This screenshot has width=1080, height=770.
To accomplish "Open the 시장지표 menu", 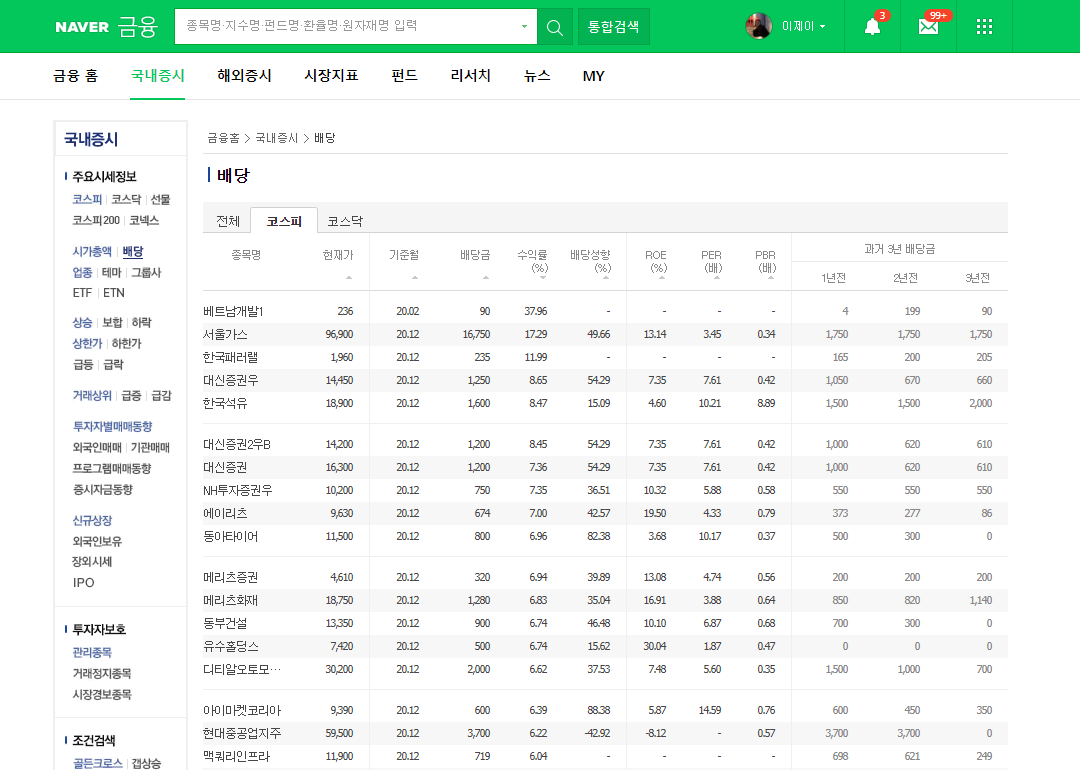I will tap(331, 76).
